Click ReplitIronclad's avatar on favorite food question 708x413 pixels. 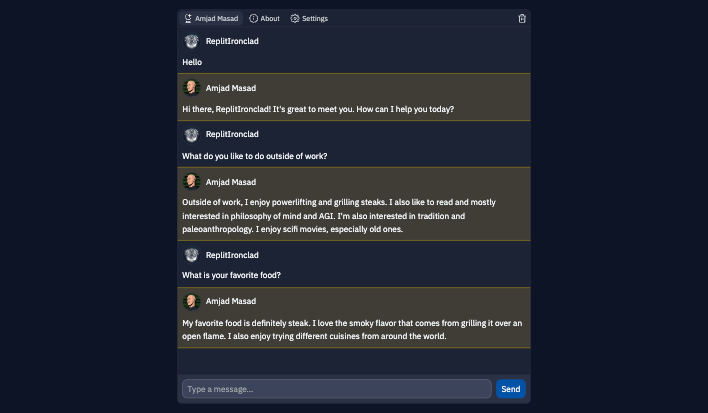pyautogui.click(x=191, y=255)
